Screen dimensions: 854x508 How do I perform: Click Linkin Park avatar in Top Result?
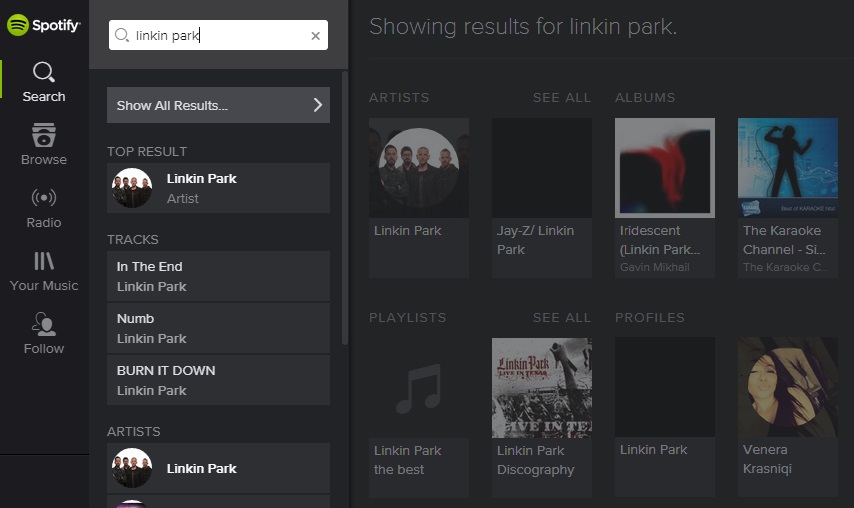pos(132,188)
